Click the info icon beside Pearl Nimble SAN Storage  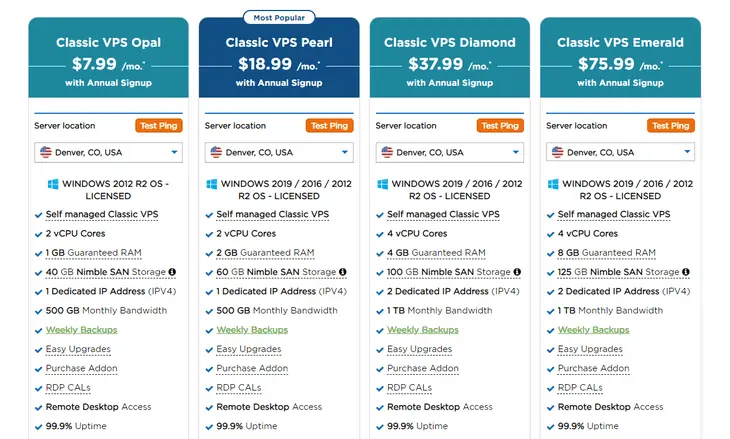tap(343, 272)
